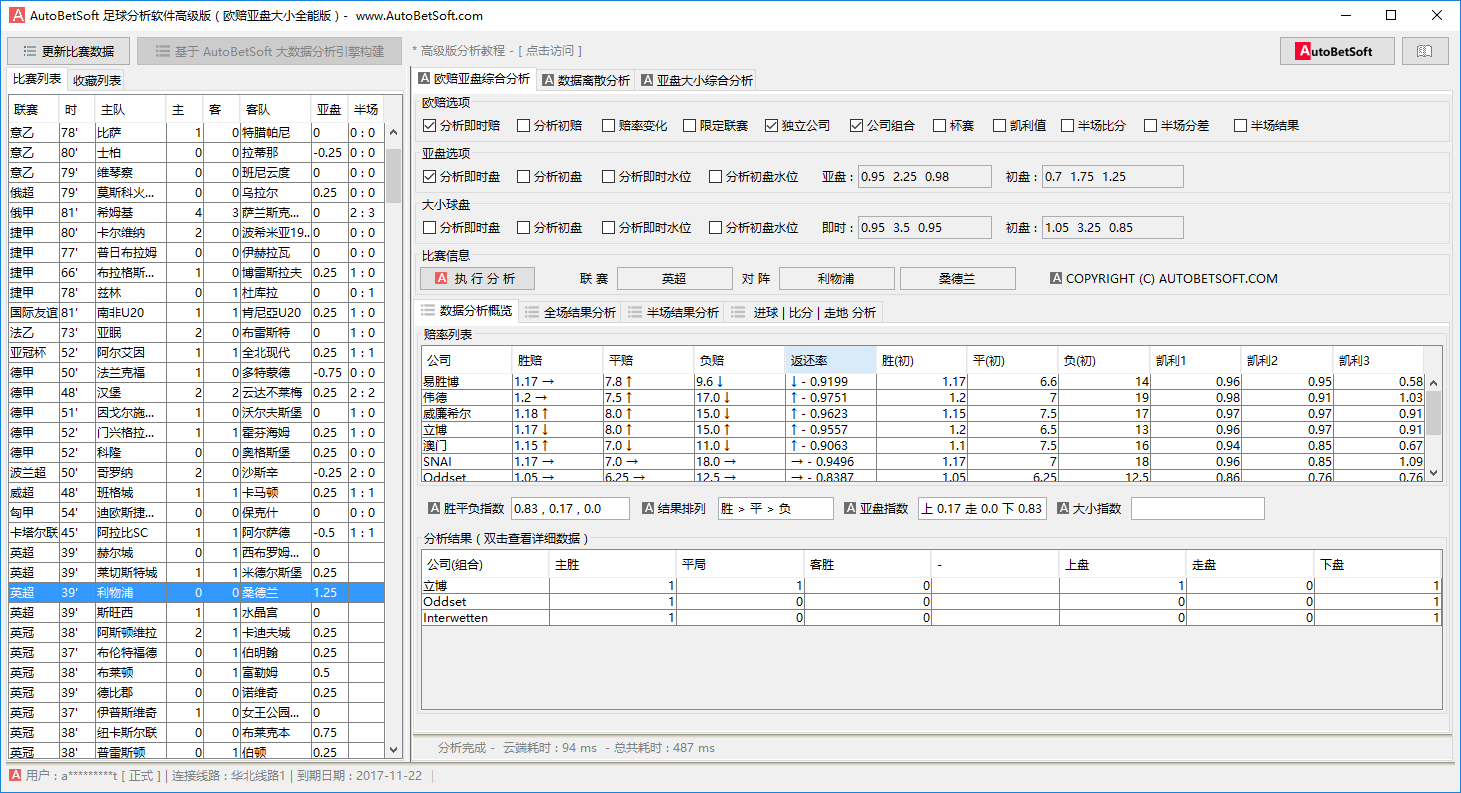Enable 杯赛 checkbox
Viewport: 1461px width, 793px height.
tap(953, 126)
